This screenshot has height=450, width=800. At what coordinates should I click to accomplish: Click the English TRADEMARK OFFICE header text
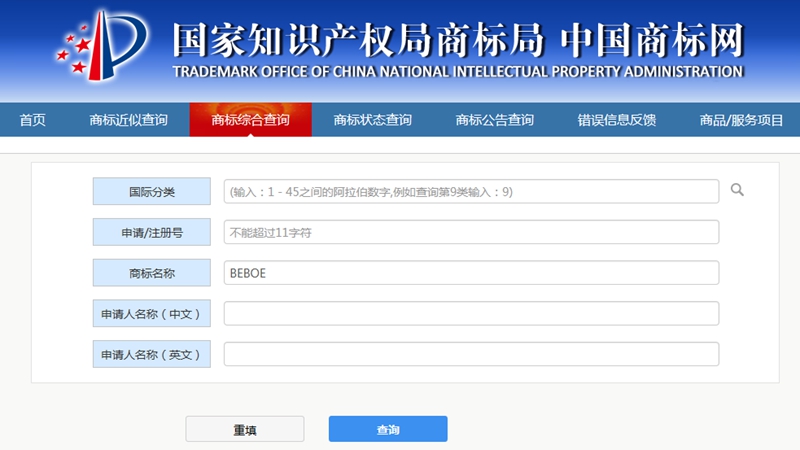[x=458, y=72]
